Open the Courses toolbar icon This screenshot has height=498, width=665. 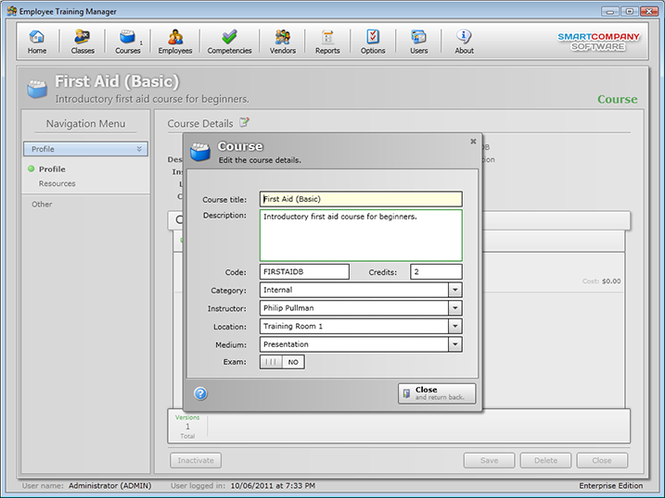click(128, 41)
